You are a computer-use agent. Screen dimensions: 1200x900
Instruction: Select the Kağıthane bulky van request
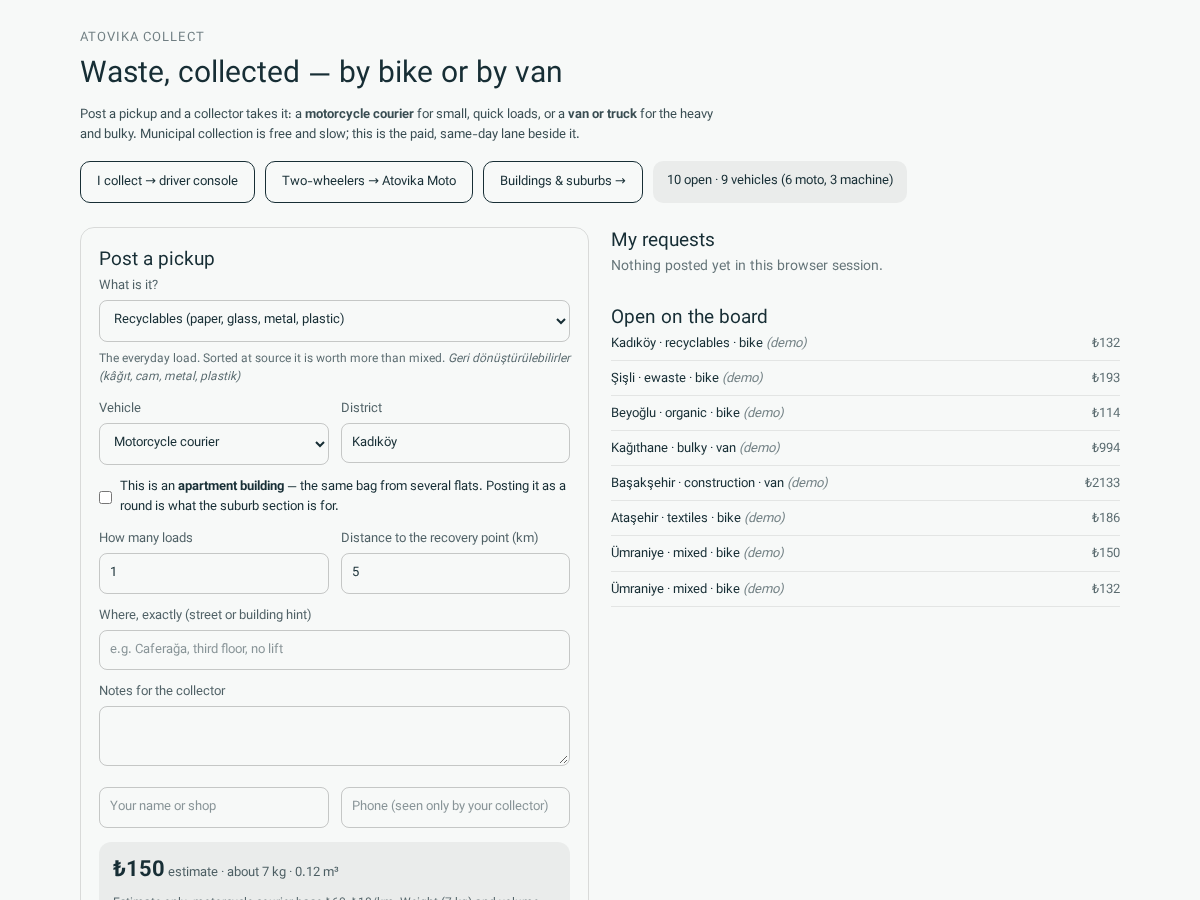865,448
